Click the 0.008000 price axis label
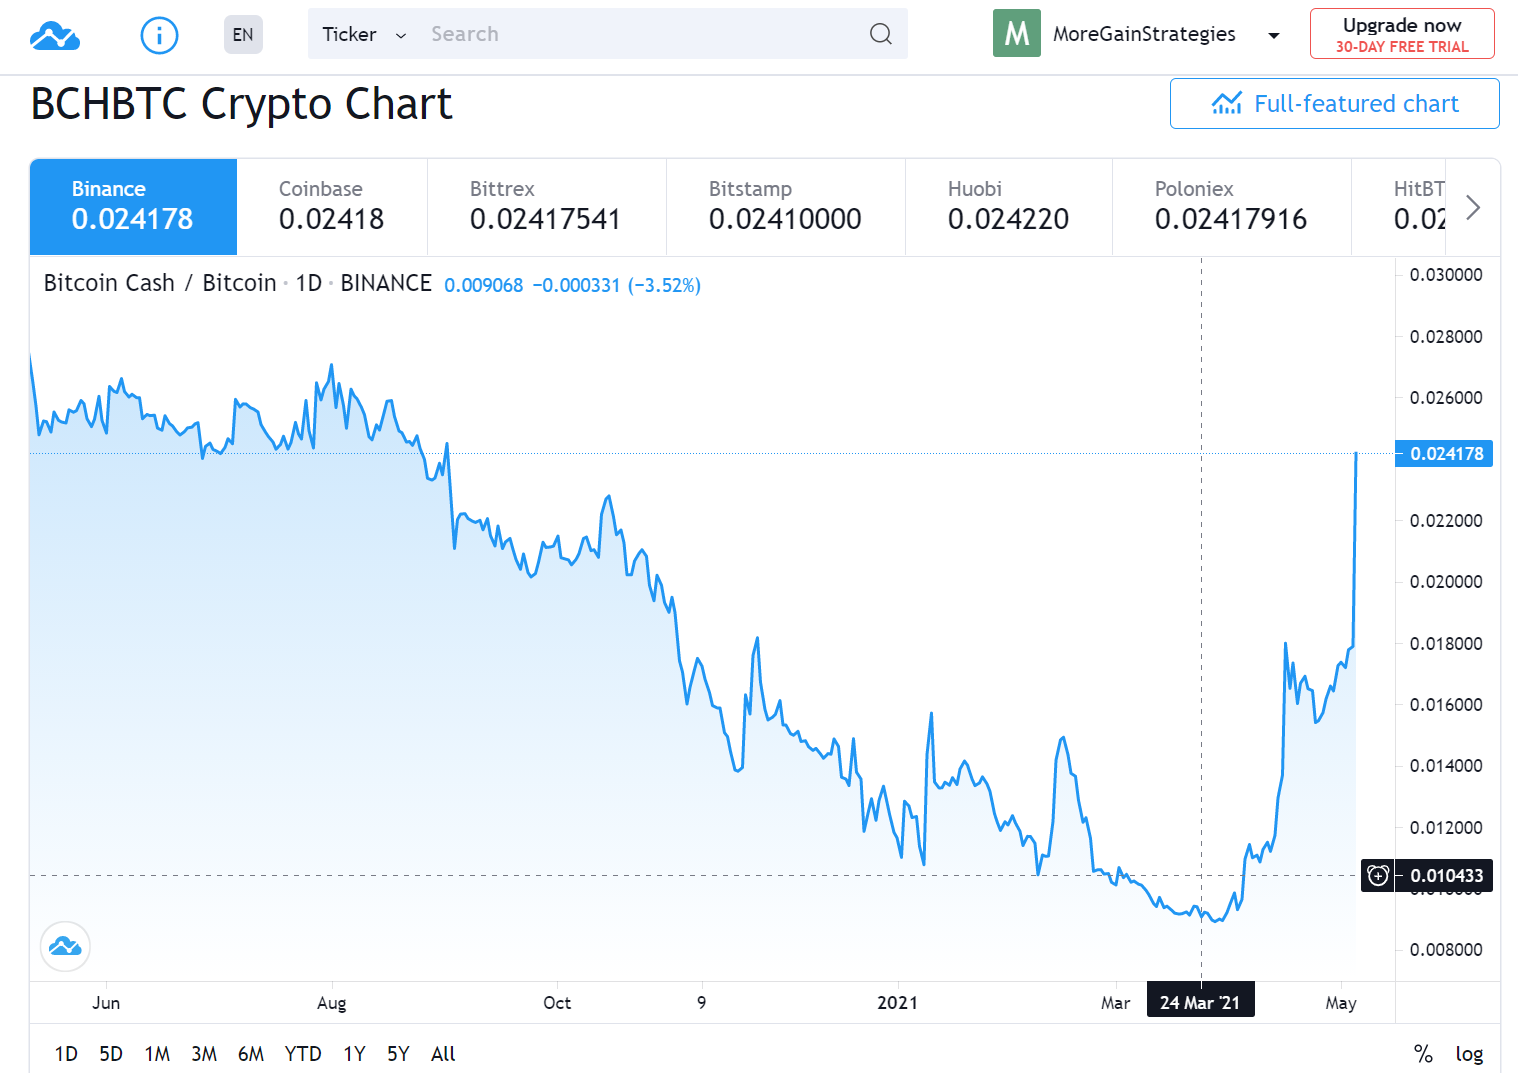The image size is (1518, 1076). point(1446,950)
